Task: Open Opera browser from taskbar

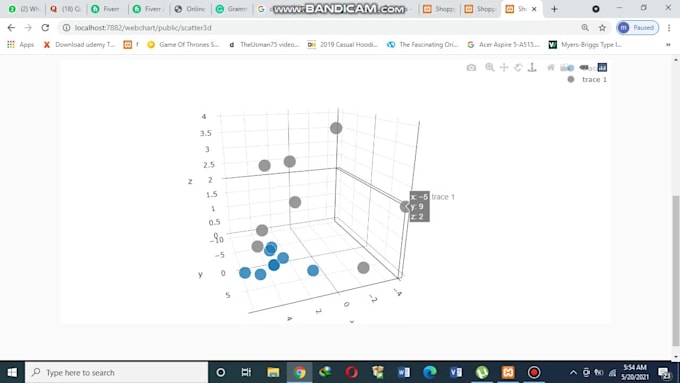Action: pyautogui.click(x=351, y=372)
